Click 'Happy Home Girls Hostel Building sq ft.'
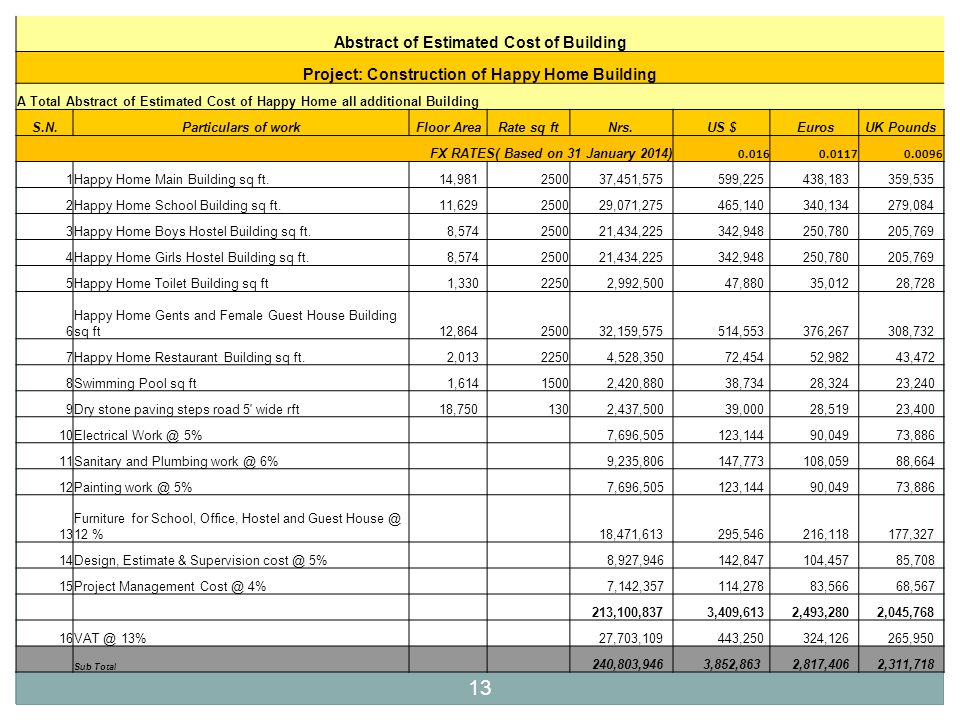The height and width of the screenshot is (720, 960). pyautogui.click(x=191, y=257)
